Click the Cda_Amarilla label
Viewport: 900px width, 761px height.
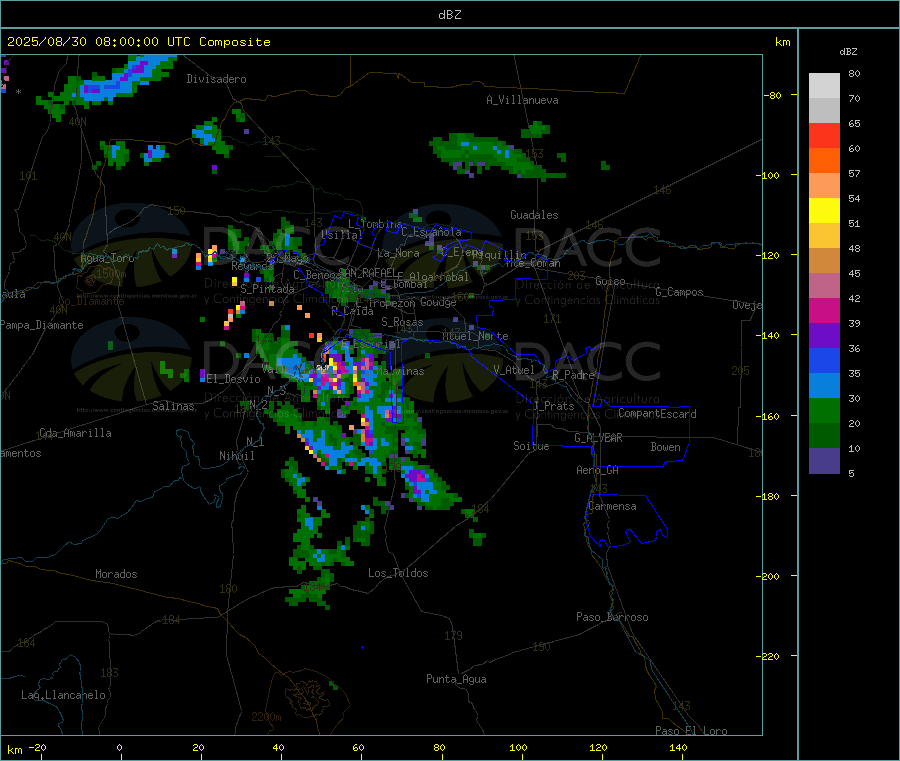pyautogui.click(x=75, y=433)
